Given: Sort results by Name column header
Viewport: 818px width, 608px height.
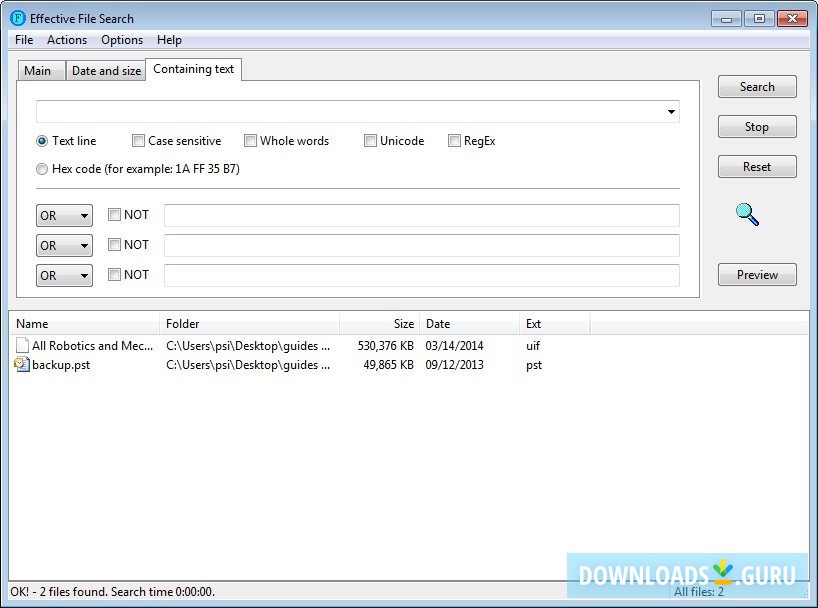Looking at the screenshot, I should (x=85, y=324).
